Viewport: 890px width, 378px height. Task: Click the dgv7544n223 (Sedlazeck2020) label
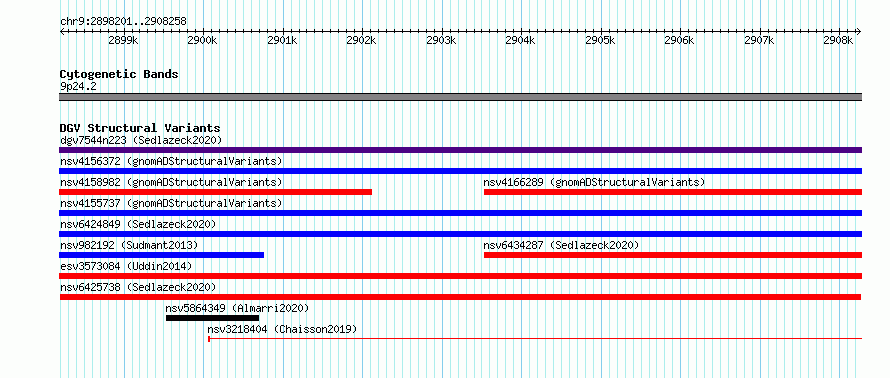[141, 140]
